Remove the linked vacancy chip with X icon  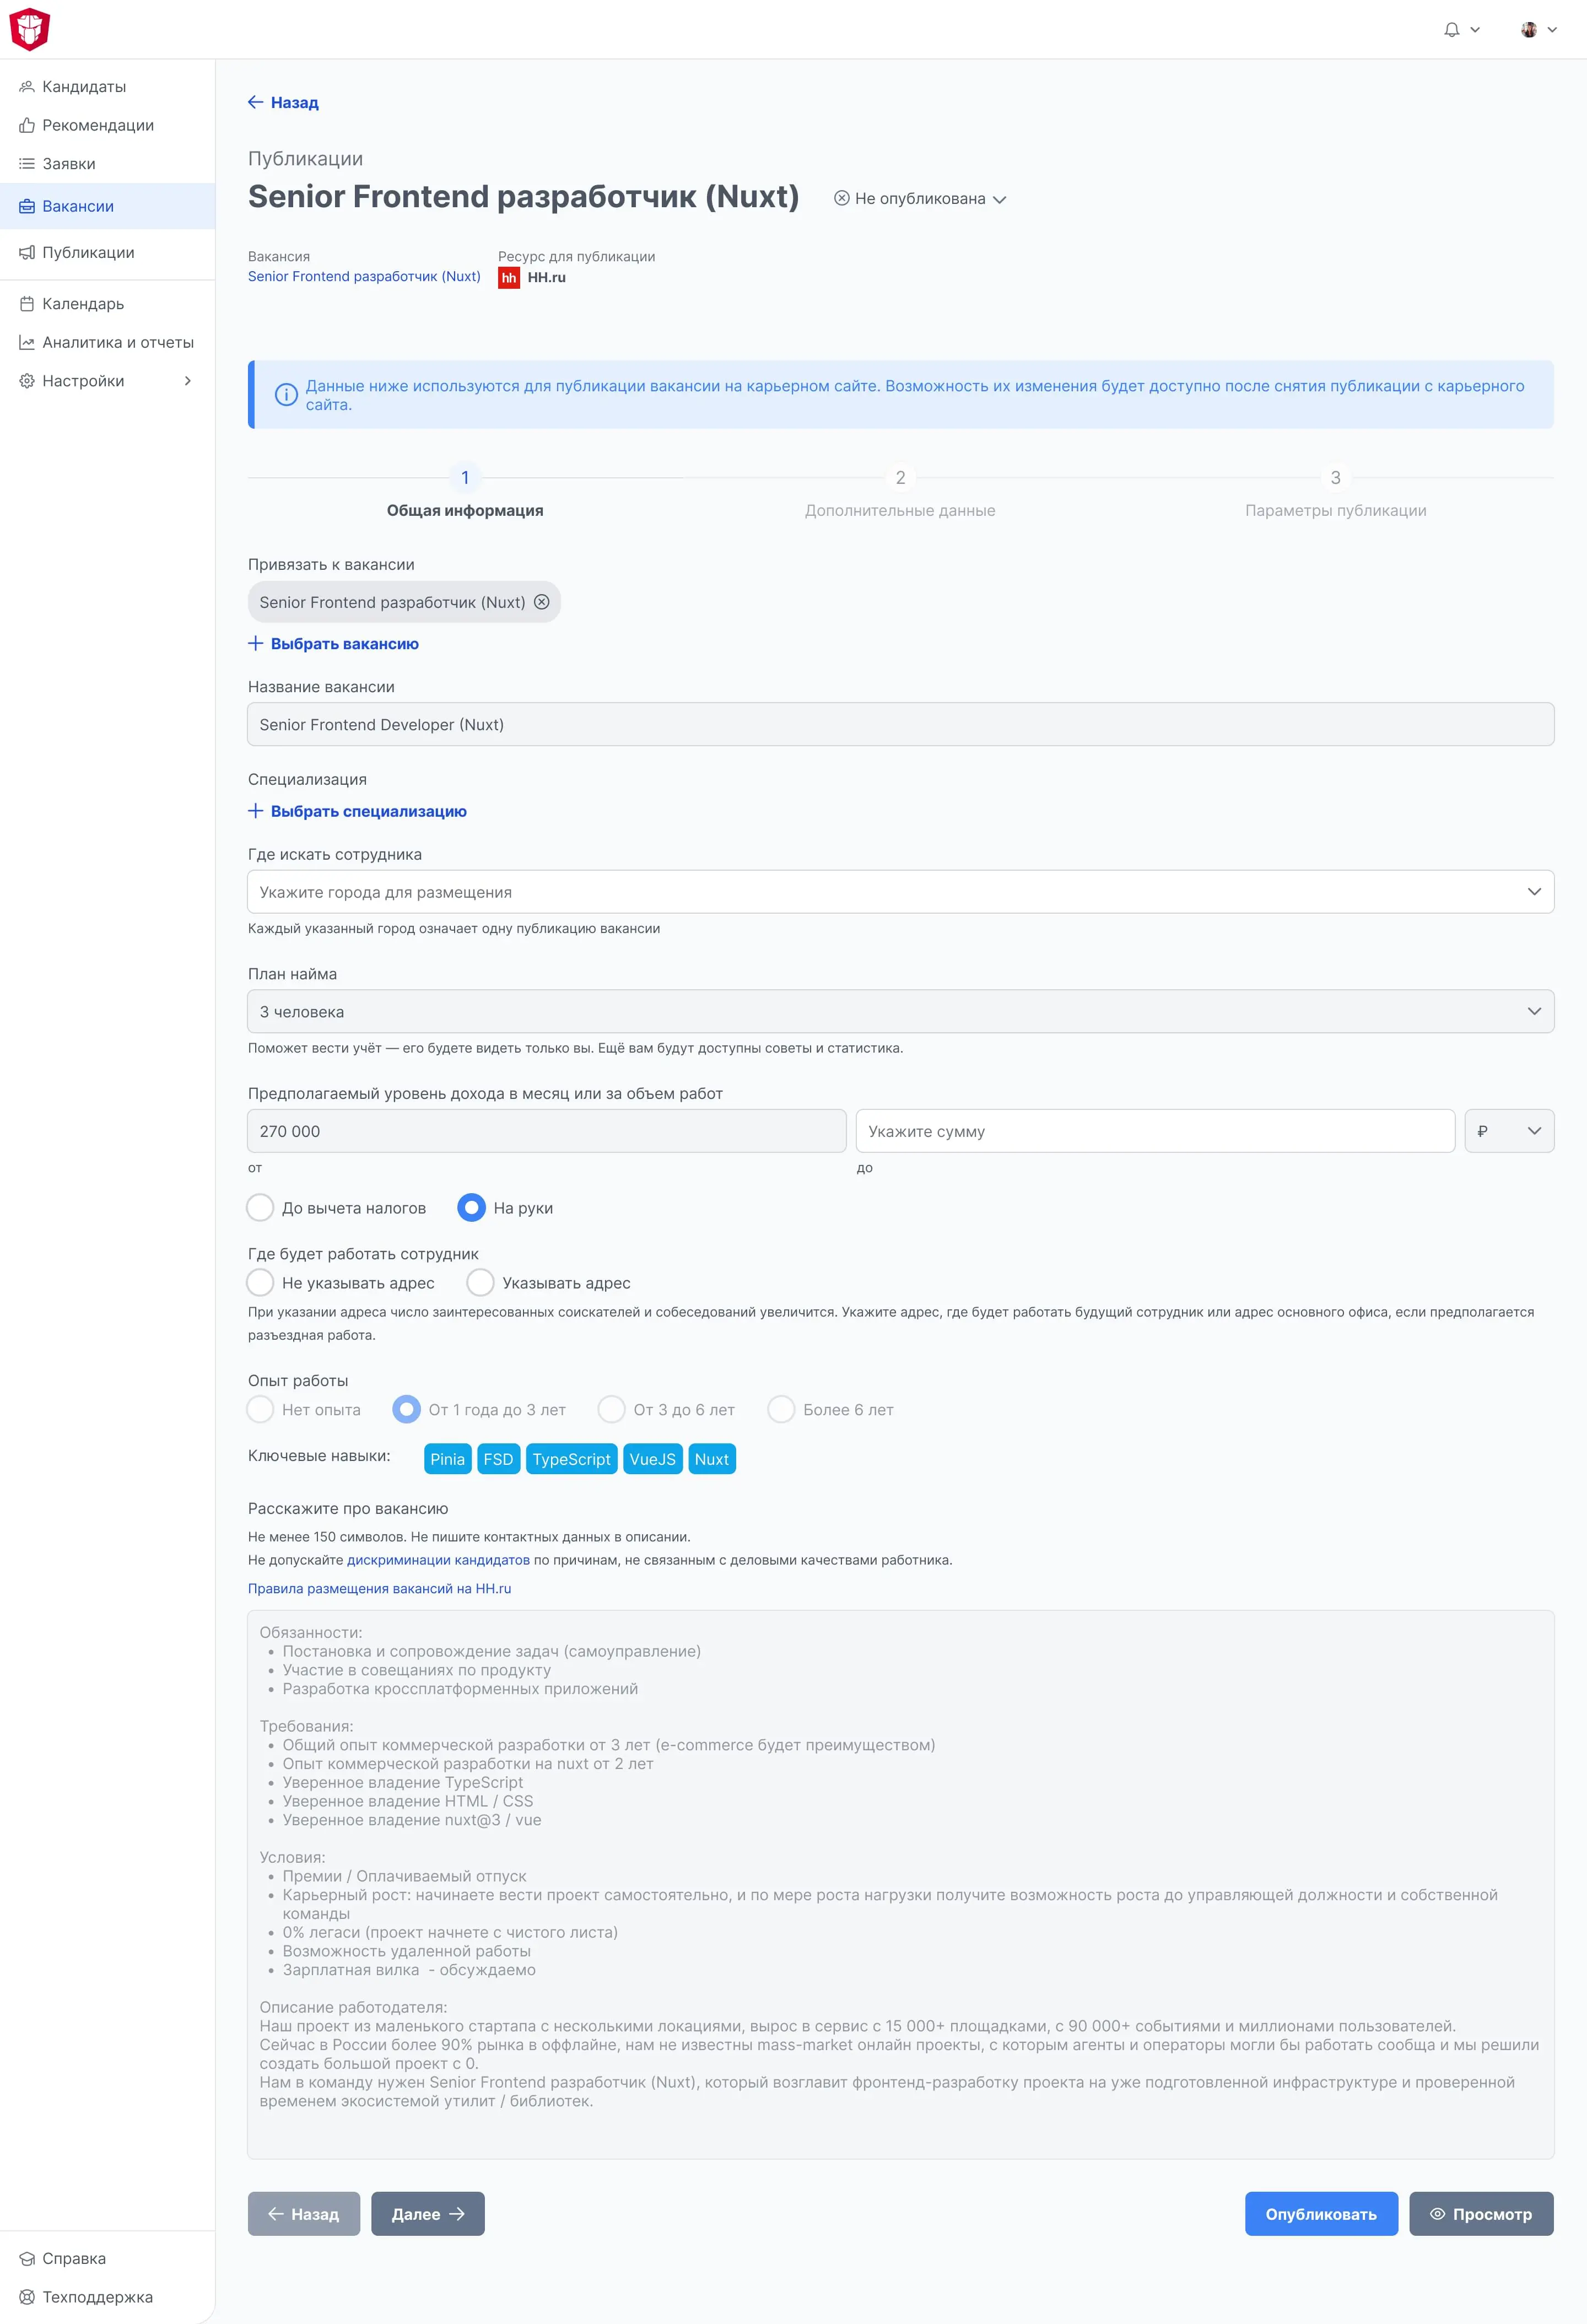pyautogui.click(x=542, y=602)
